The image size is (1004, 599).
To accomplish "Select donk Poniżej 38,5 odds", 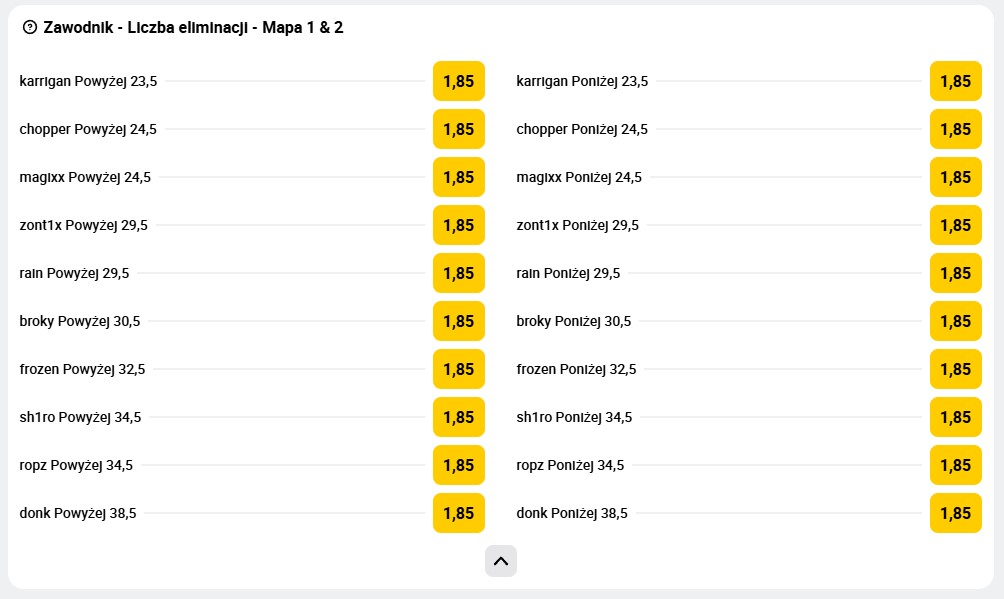I will 955,513.
